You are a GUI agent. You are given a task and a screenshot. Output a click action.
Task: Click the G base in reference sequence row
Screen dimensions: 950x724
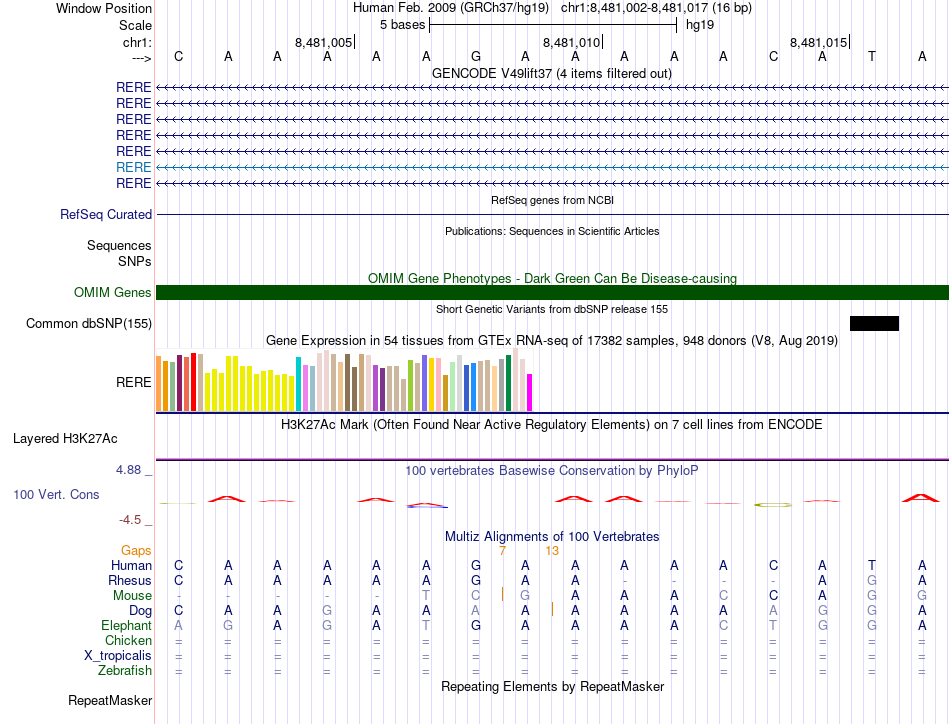476,56
